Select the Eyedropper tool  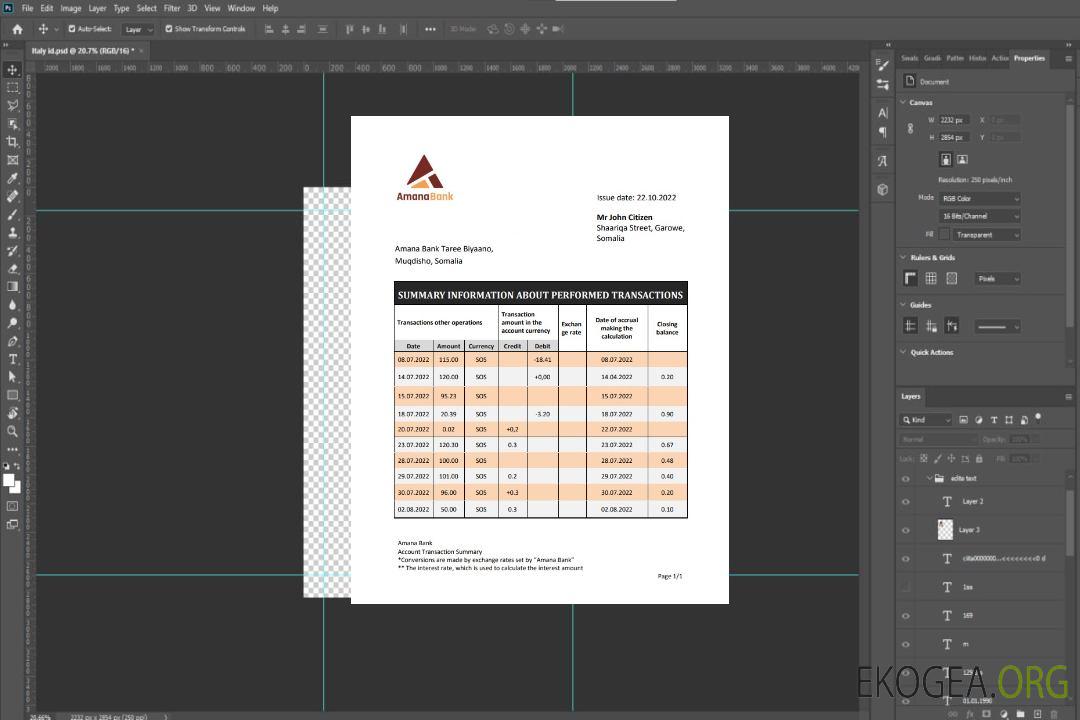tap(13, 178)
